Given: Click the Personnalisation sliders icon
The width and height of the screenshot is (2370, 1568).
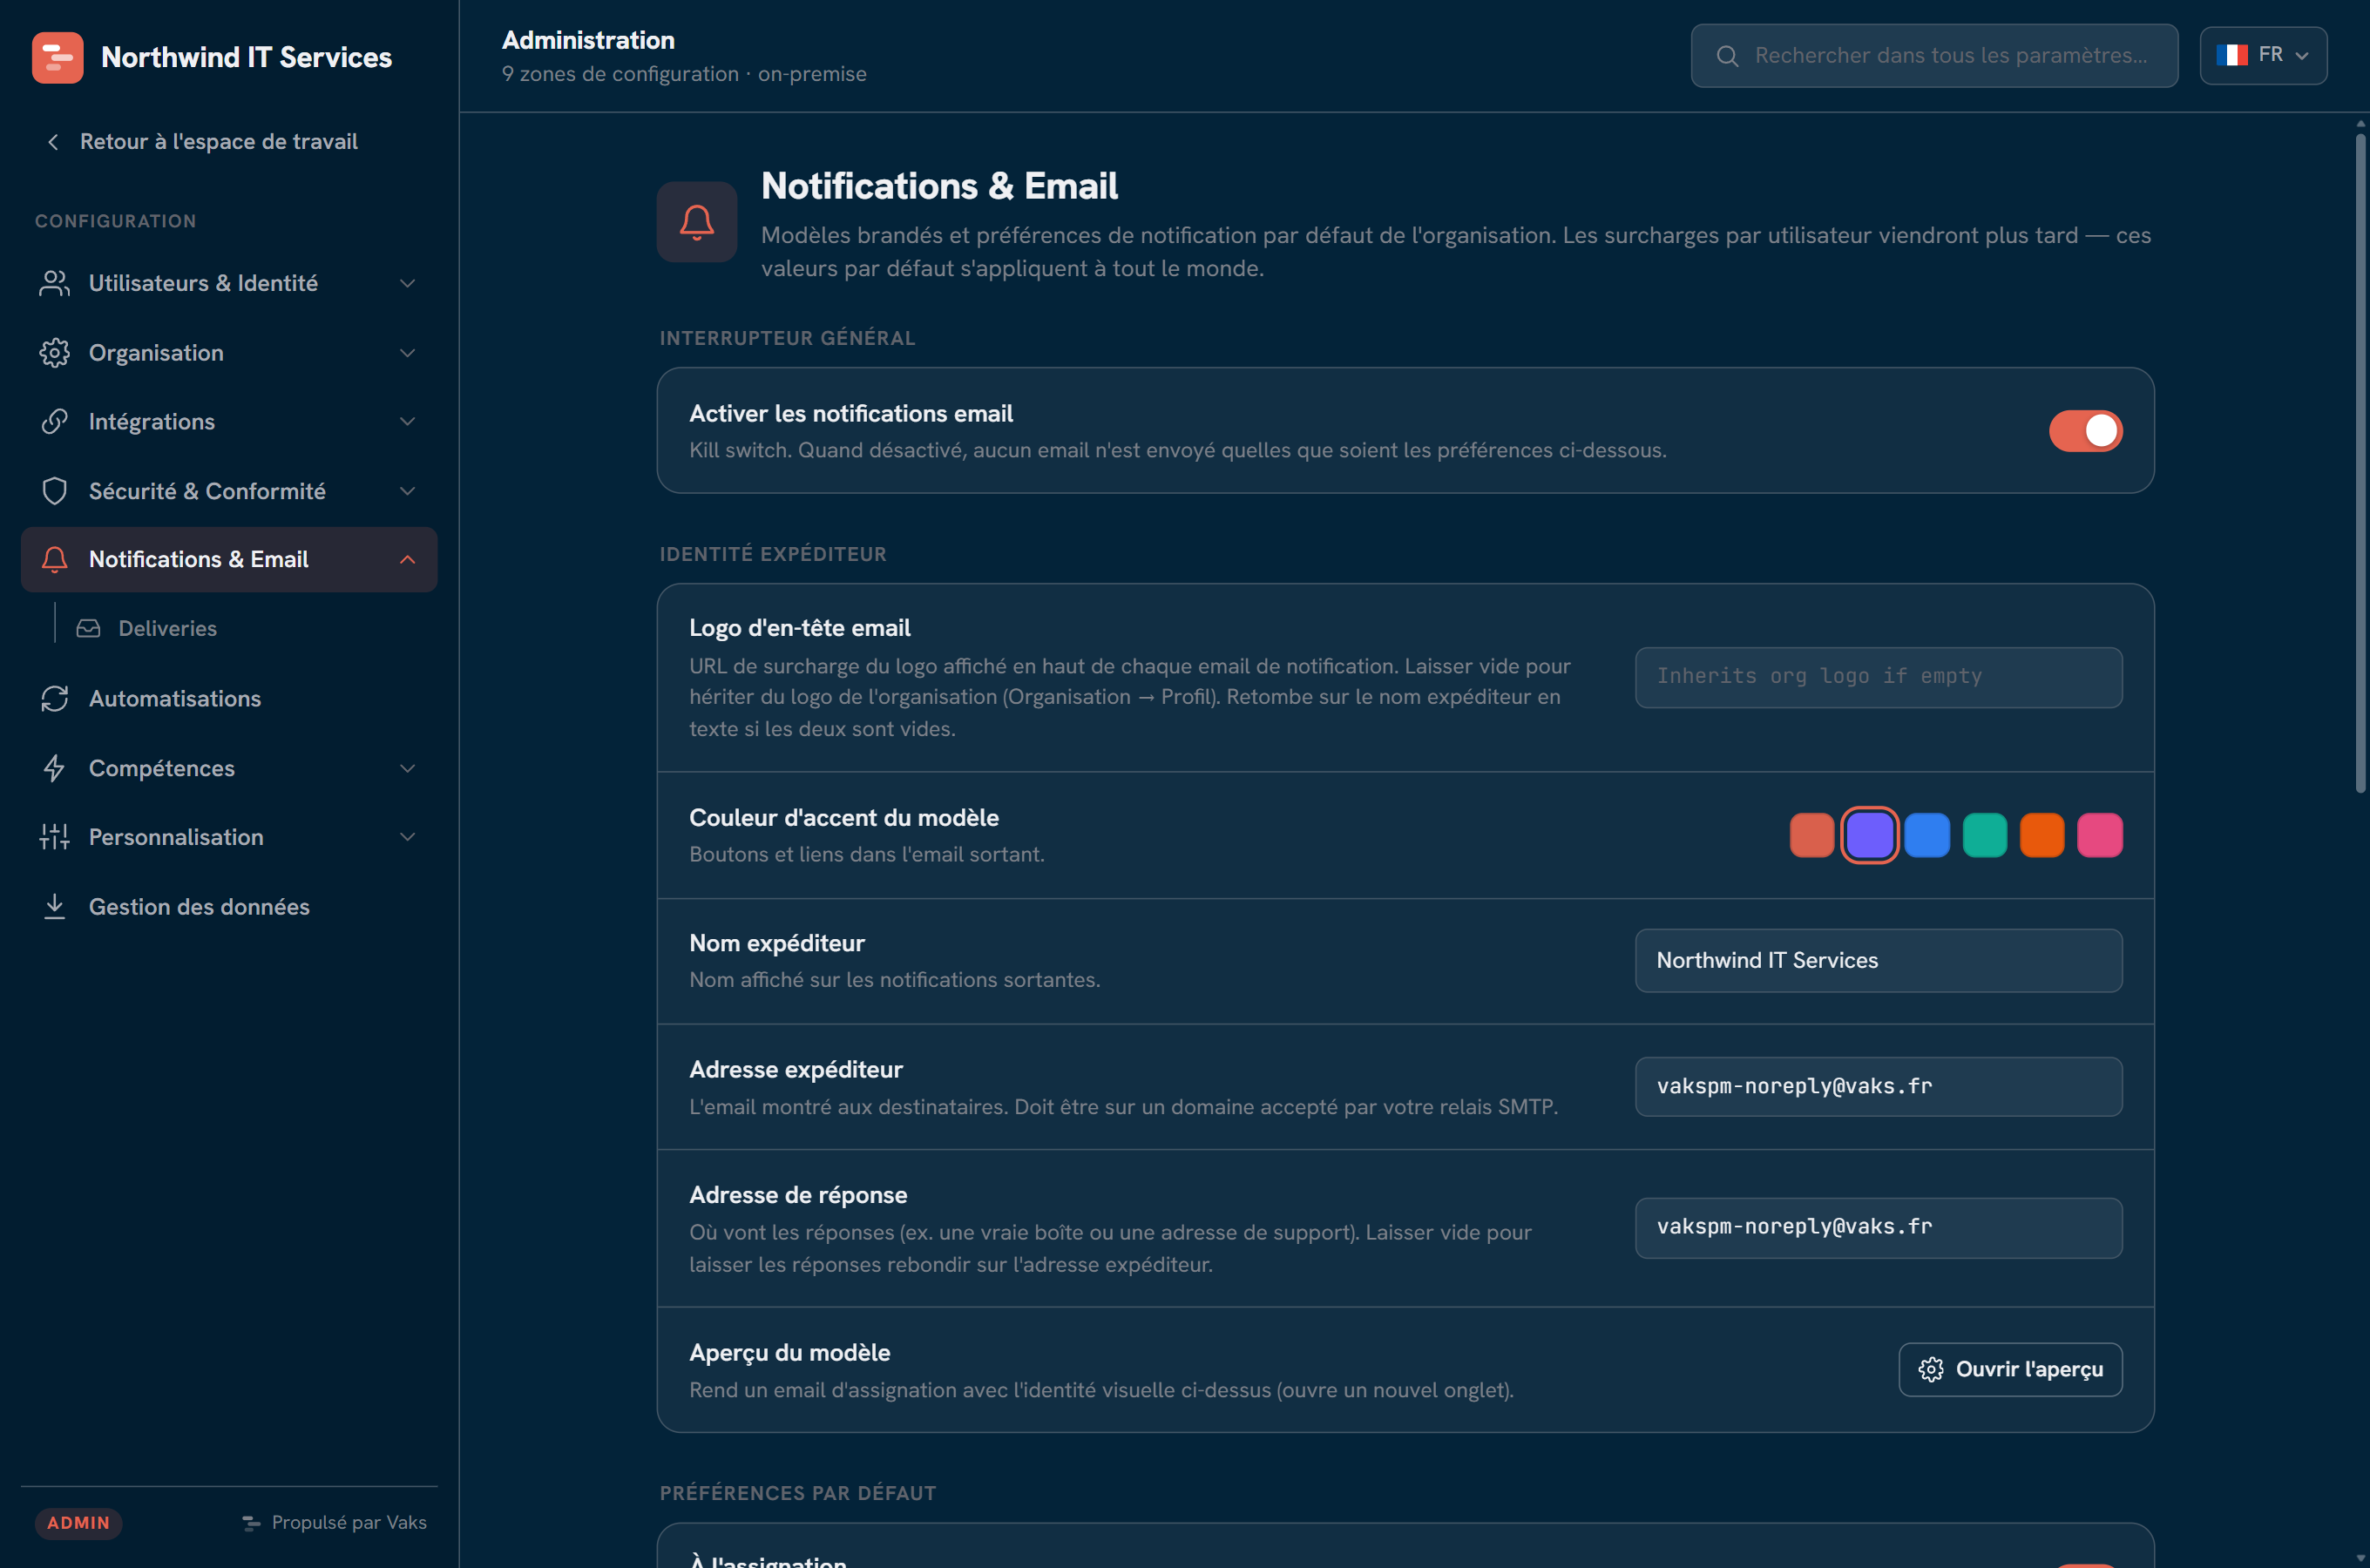Looking at the screenshot, I should (x=54, y=837).
